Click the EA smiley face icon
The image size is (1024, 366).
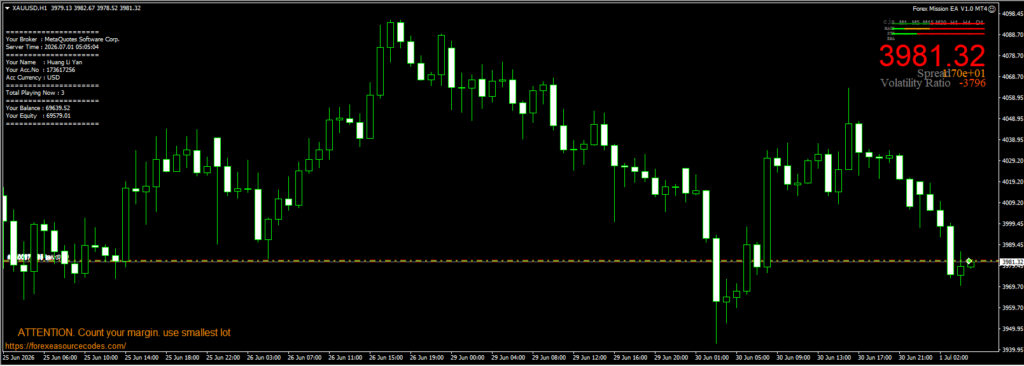tap(991, 9)
